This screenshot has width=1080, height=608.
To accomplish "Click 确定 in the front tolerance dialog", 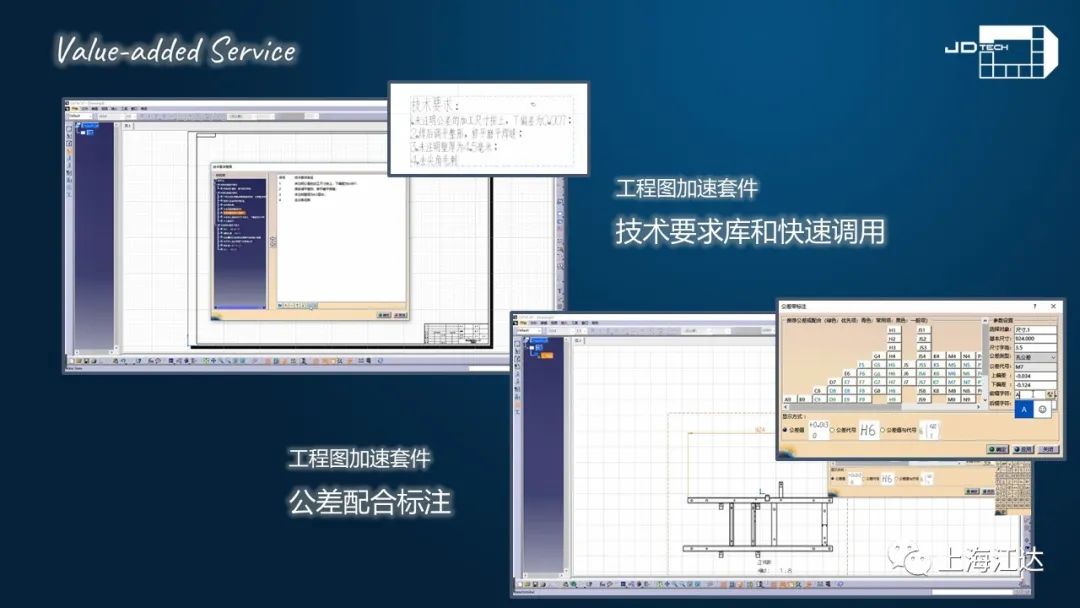I will [997, 449].
